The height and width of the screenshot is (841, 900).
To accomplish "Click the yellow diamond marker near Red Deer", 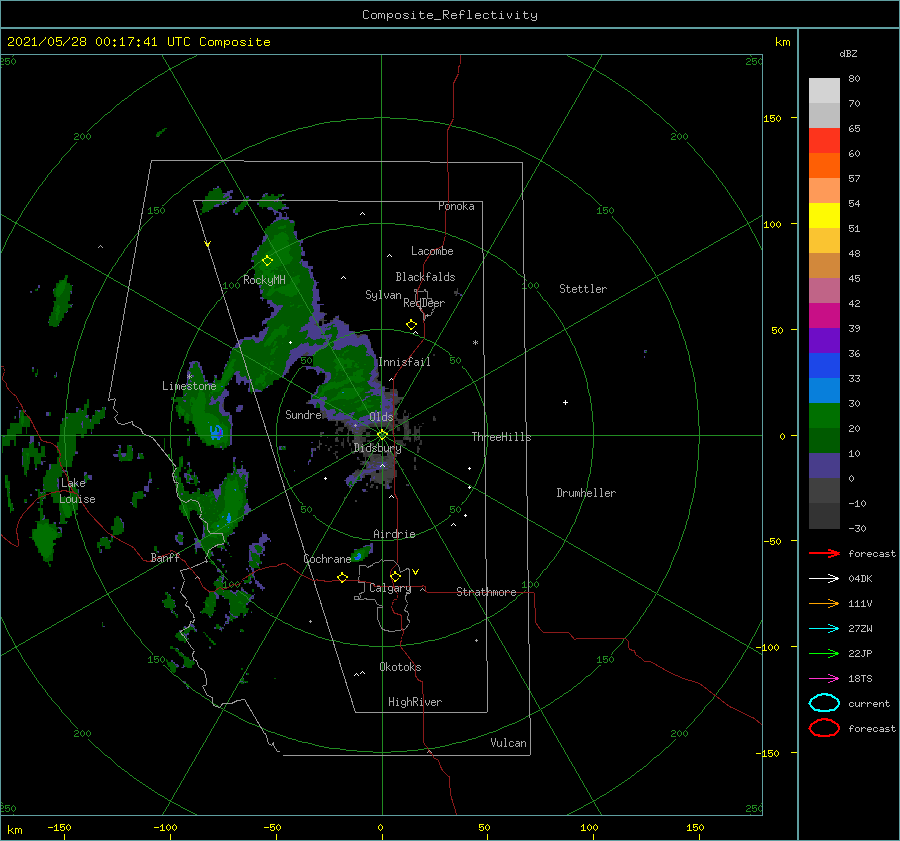I will tap(411, 325).
